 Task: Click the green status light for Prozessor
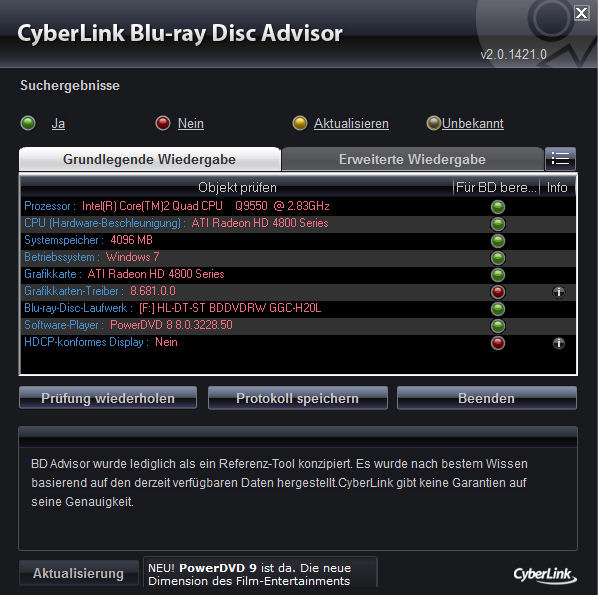point(498,207)
